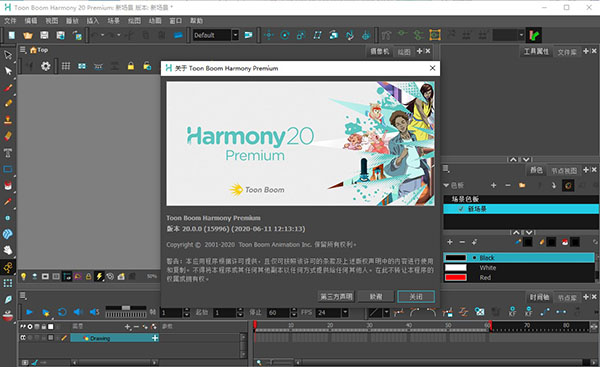Switch to the Tool Properties tab
Image resolution: width=600 pixels, height=367 pixels.
click(x=536, y=51)
